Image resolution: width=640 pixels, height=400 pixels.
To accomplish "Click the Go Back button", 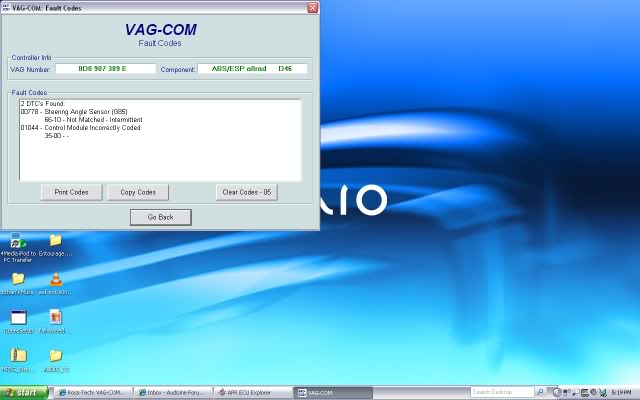I will [160, 217].
